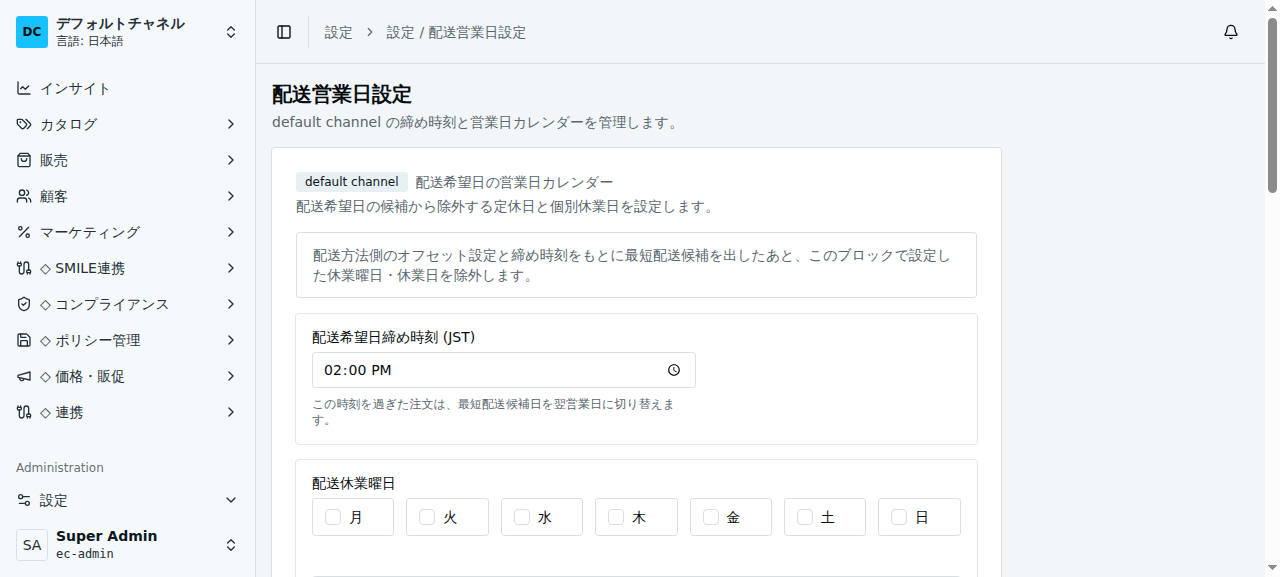Image resolution: width=1280 pixels, height=577 pixels.
Task: Expand the SMILE連携 menu chevron
Action: pos(231,268)
